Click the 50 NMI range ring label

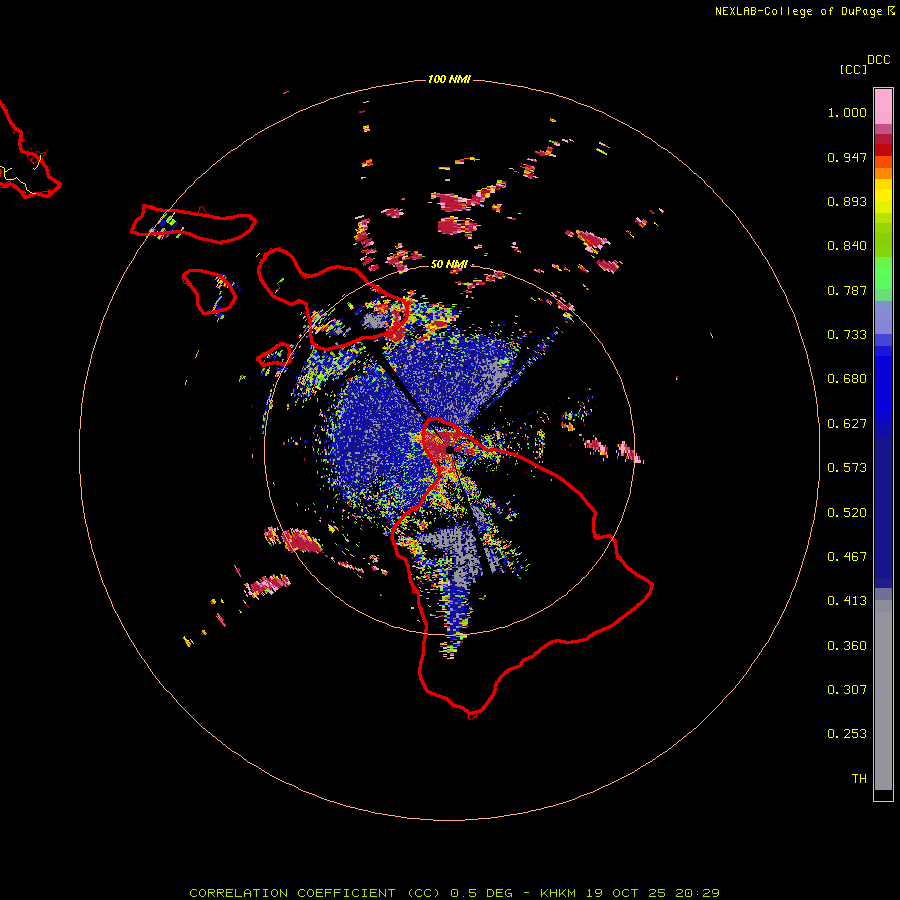point(449,264)
